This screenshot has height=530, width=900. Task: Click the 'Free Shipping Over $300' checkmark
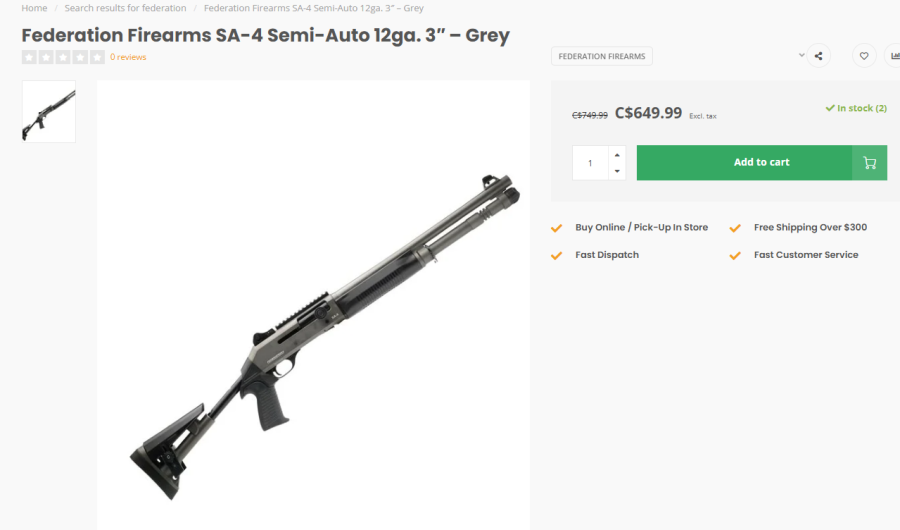click(x=736, y=228)
